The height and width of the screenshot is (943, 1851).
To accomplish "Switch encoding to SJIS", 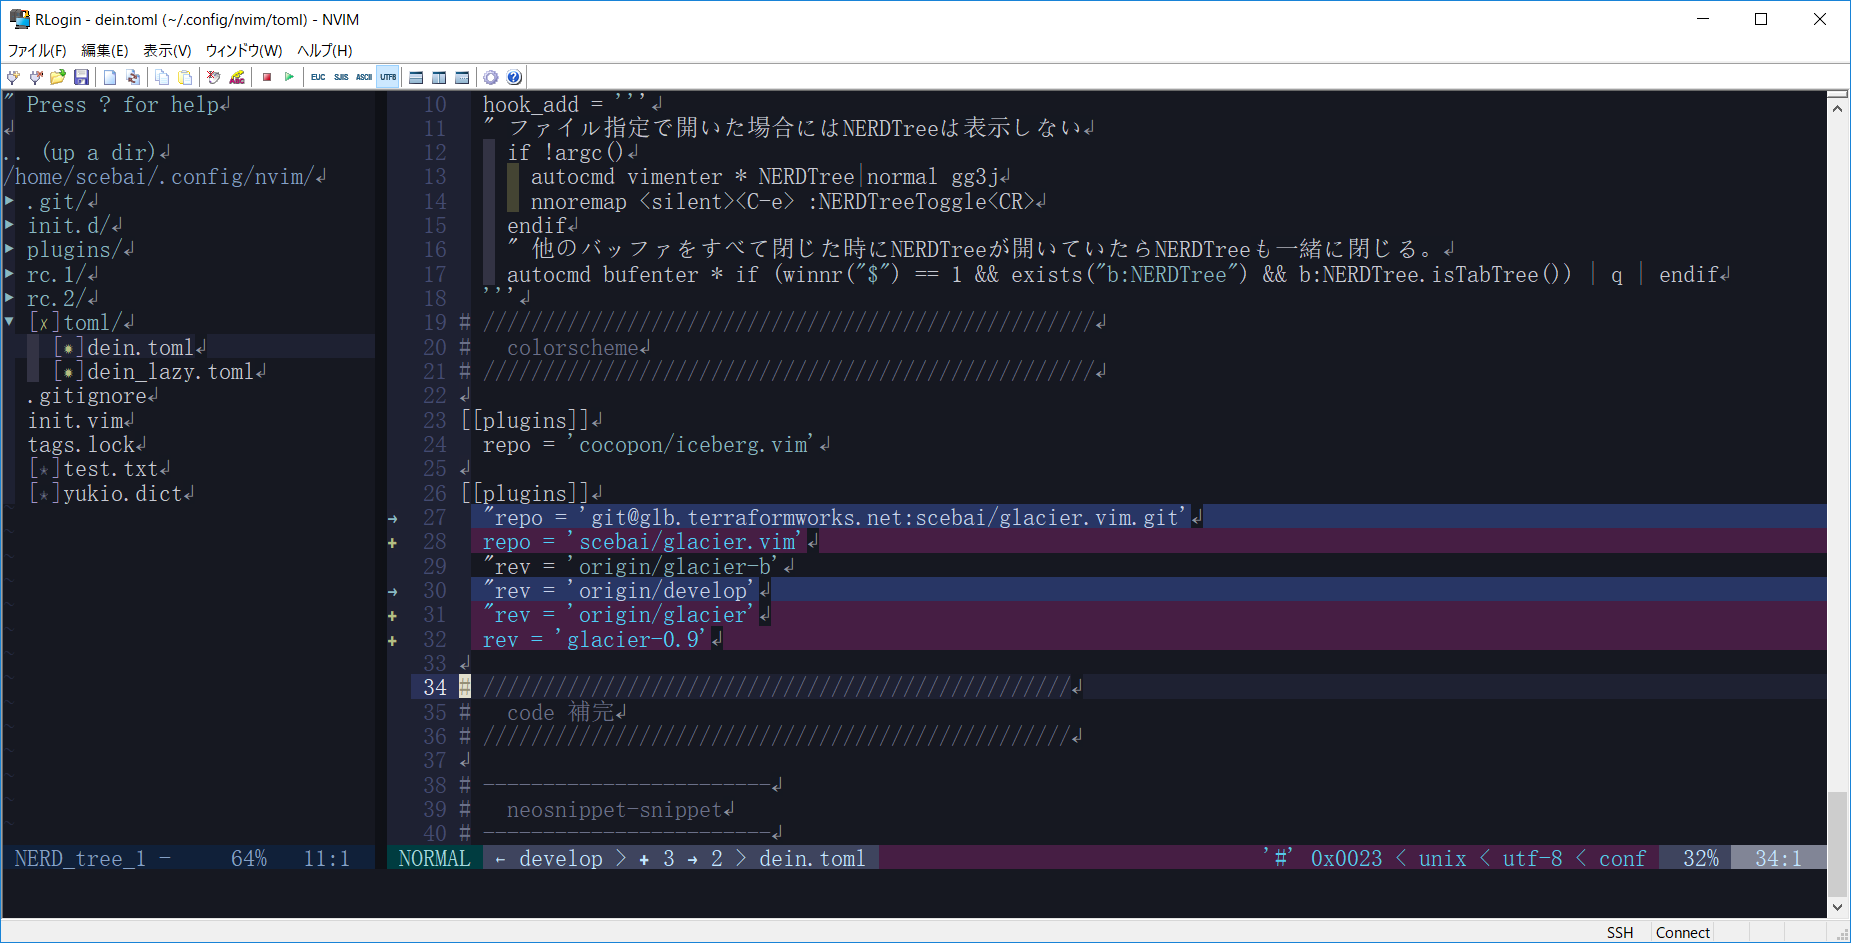I will click(341, 77).
